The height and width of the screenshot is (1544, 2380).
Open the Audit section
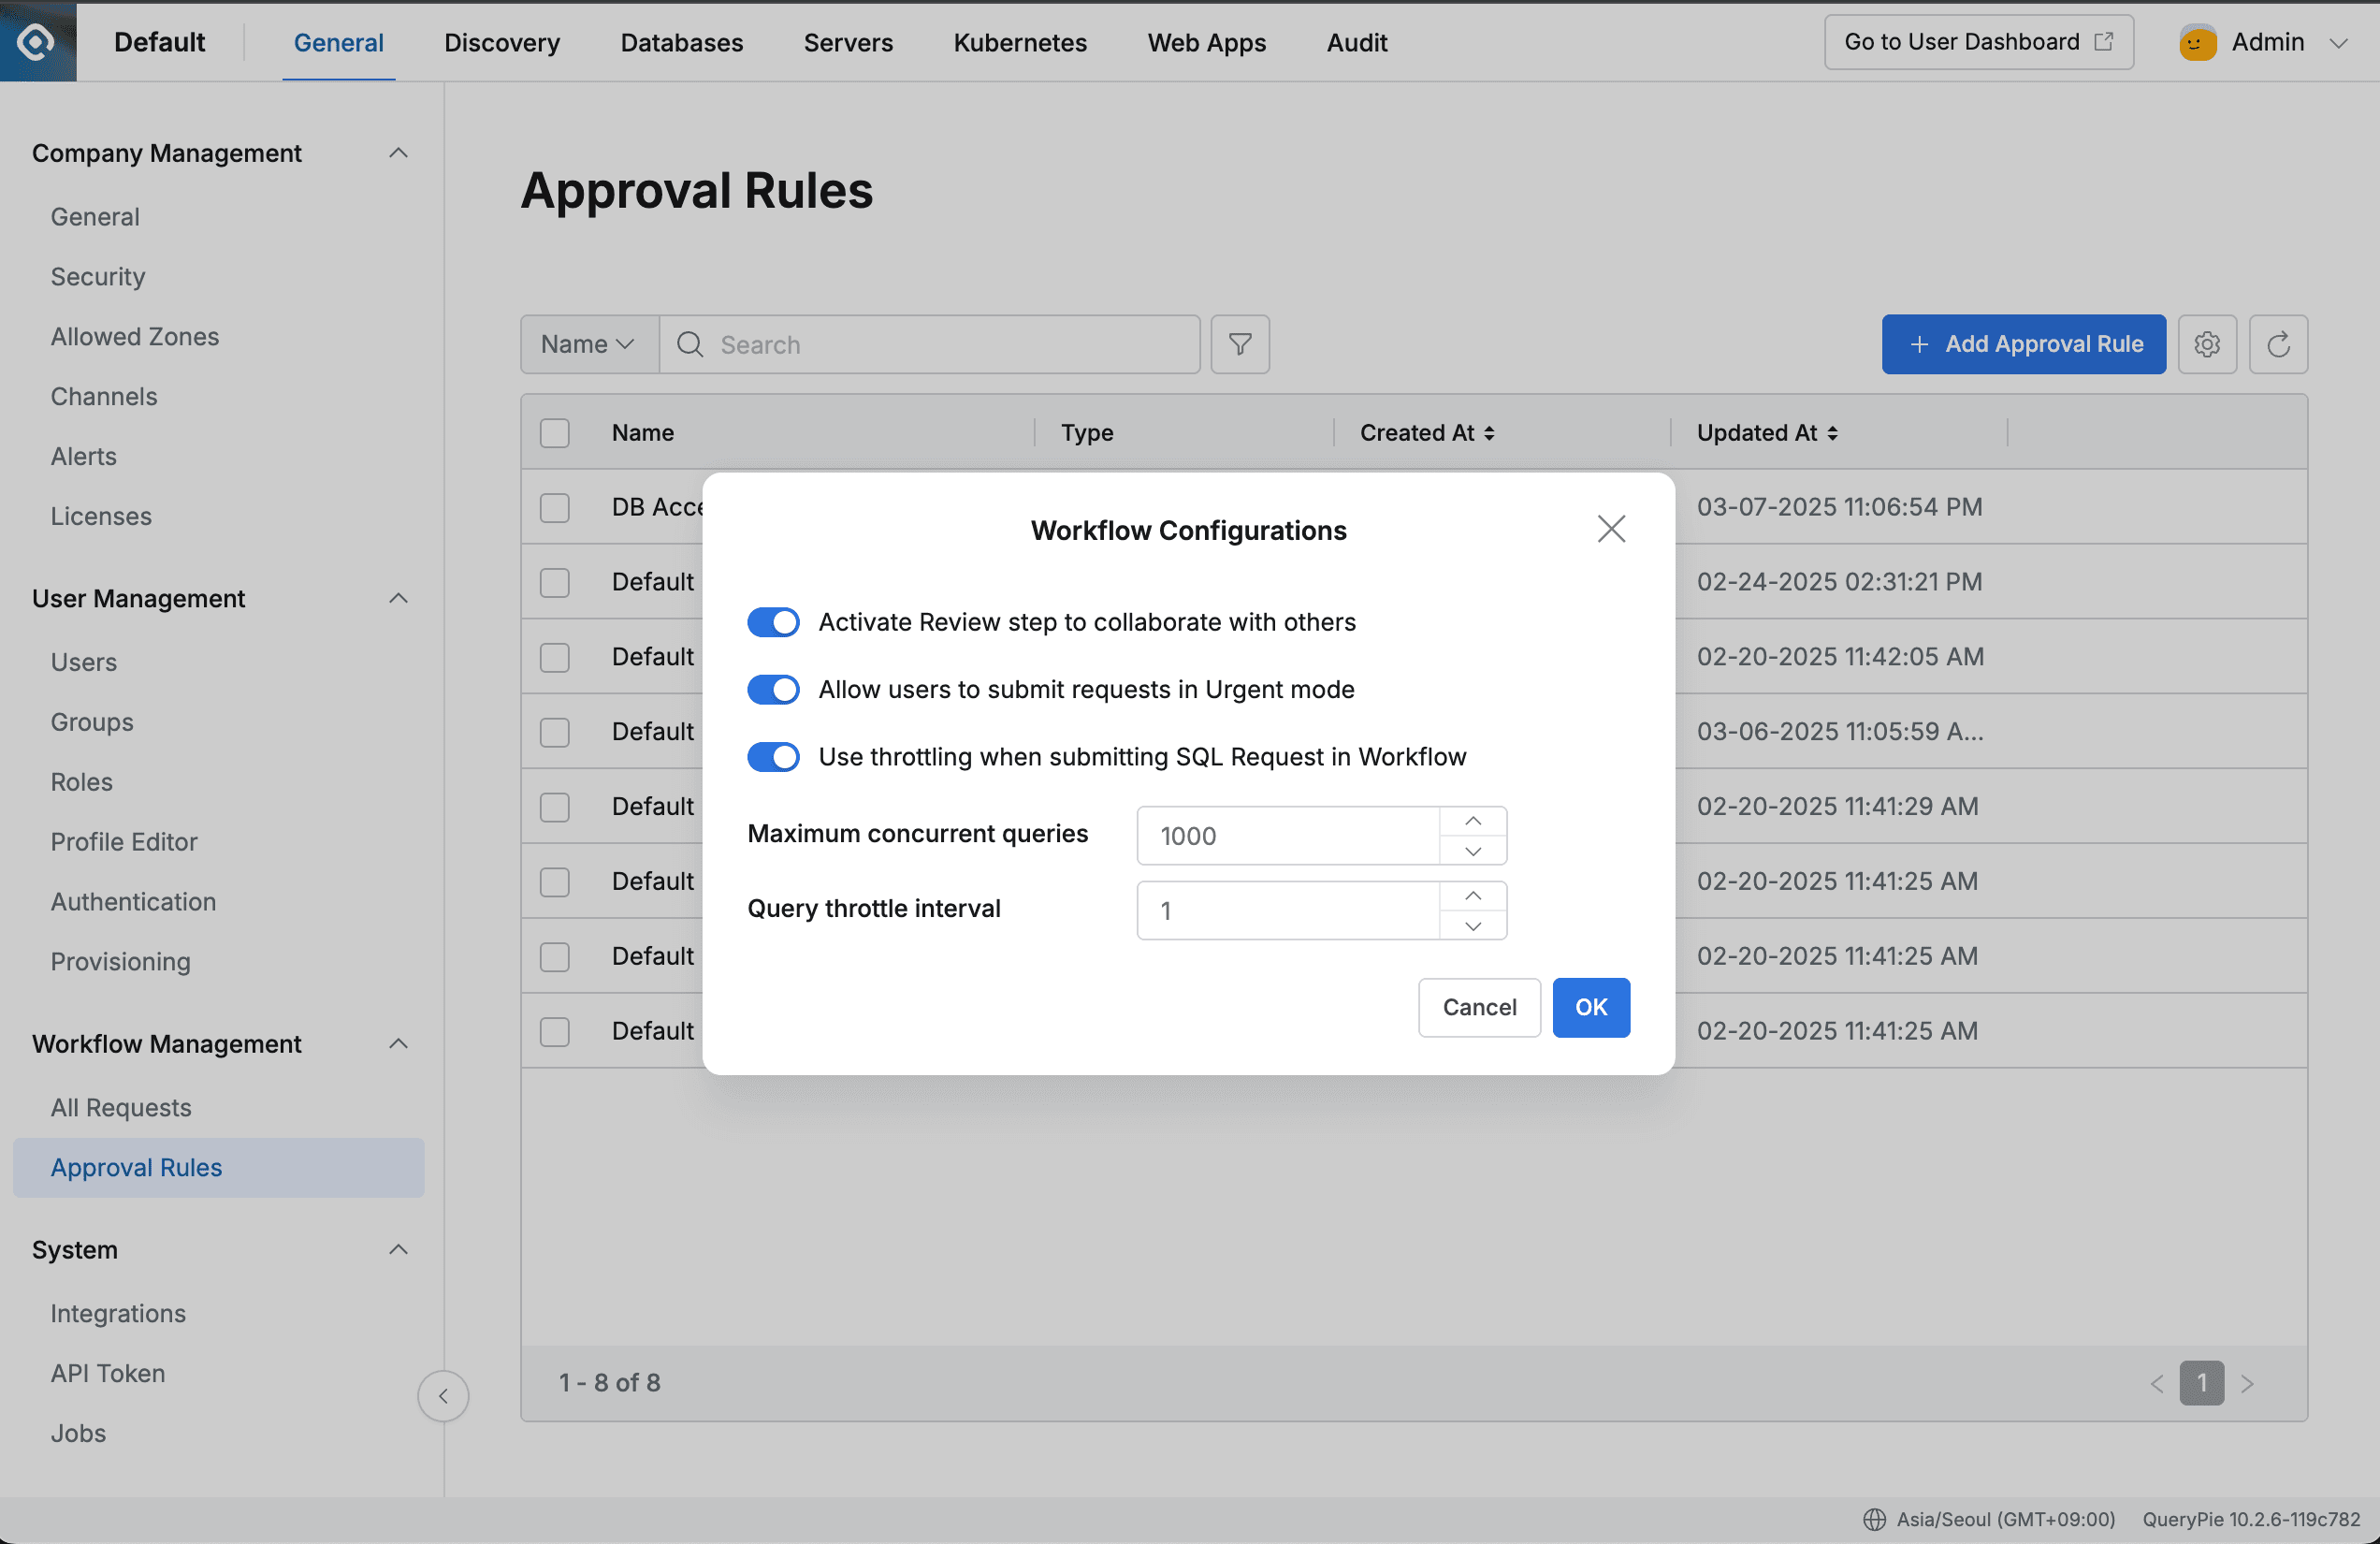1356,42
